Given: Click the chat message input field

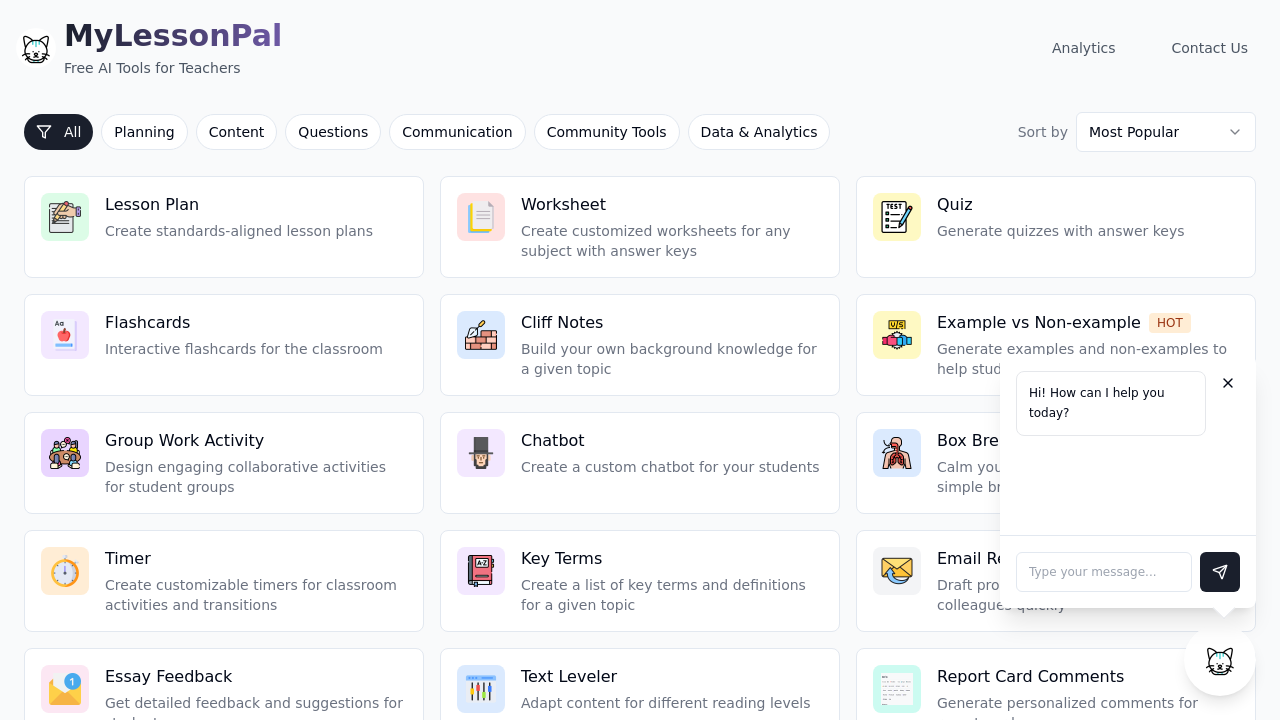Looking at the screenshot, I should point(1104,572).
